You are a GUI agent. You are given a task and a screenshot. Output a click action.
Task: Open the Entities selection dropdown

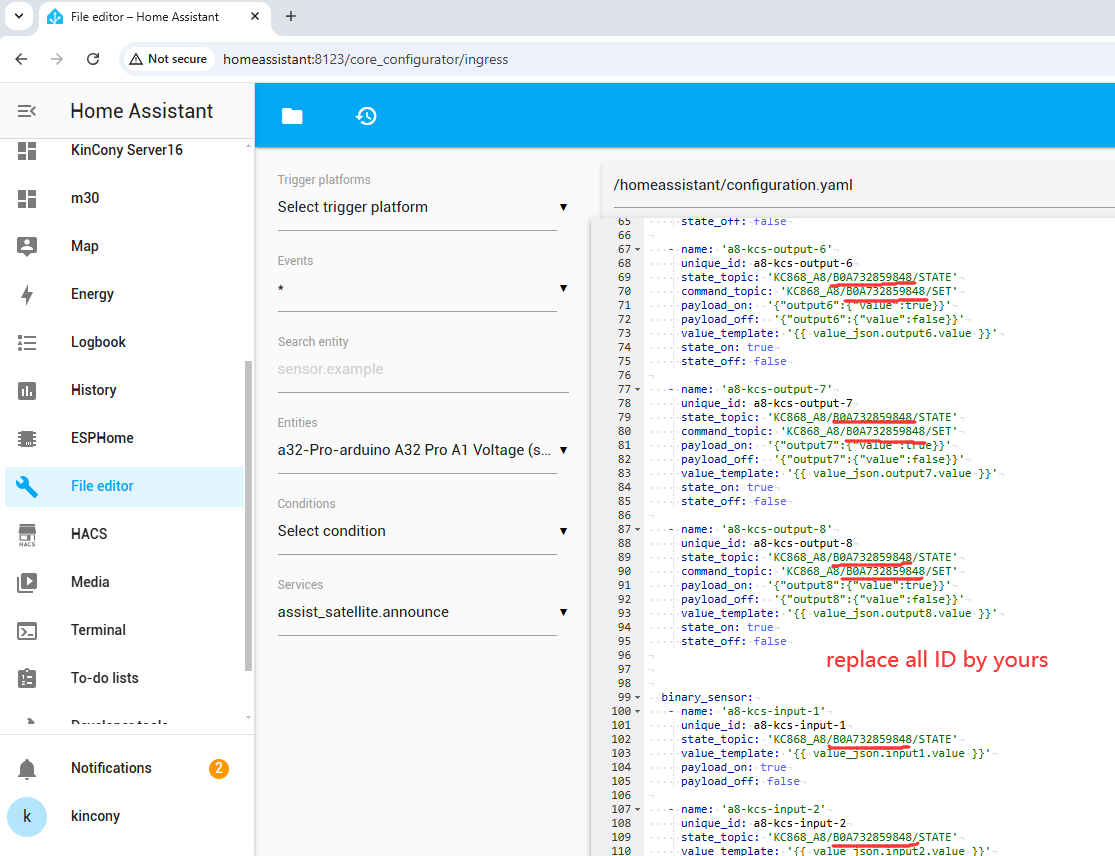[422, 450]
